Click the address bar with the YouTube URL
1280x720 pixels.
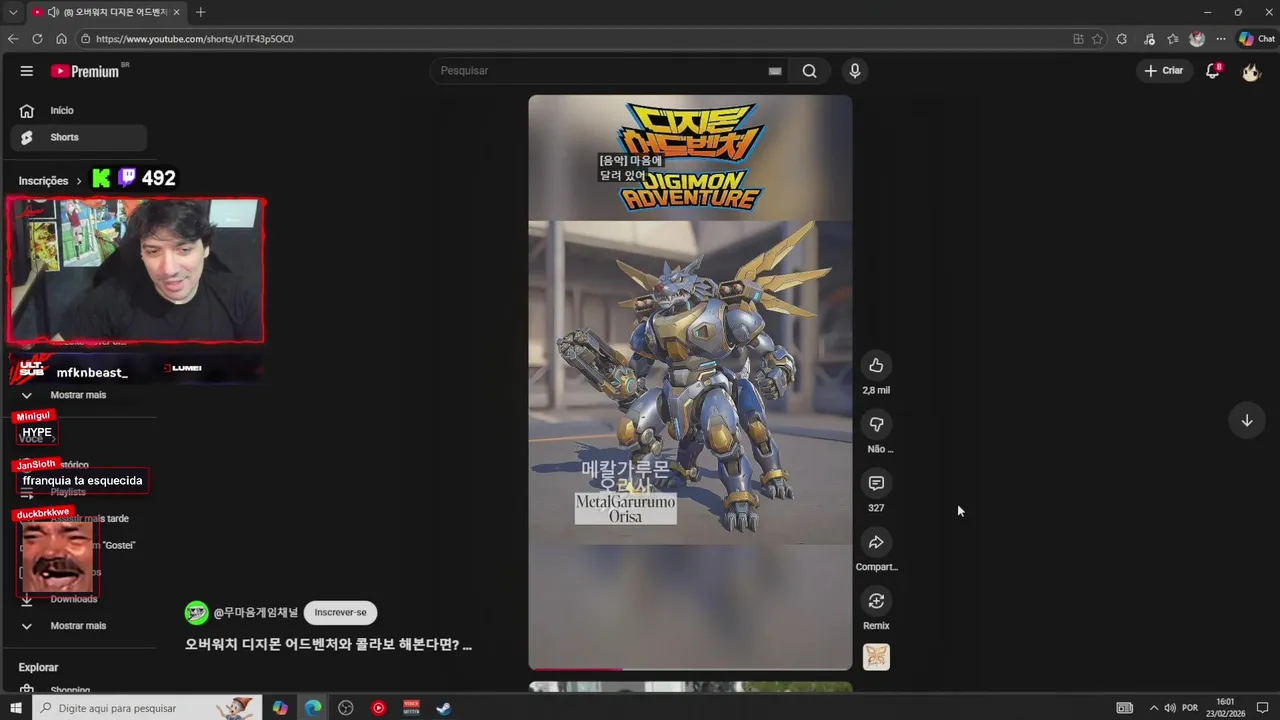(570, 39)
